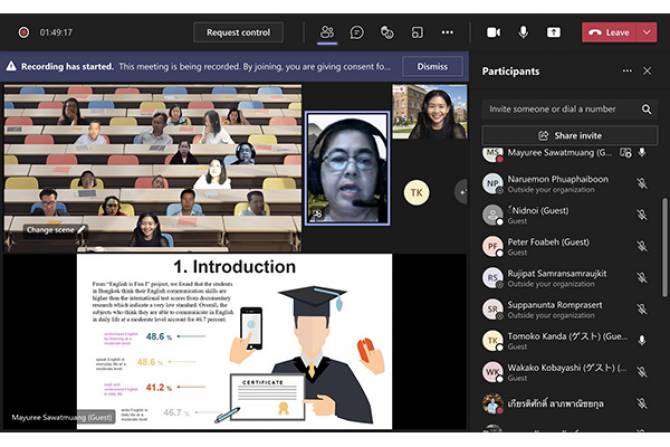Image resolution: width=670 pixels, height=447 pixels.
Task: Click the Invite someone or dial field
Action: [555, 108]
